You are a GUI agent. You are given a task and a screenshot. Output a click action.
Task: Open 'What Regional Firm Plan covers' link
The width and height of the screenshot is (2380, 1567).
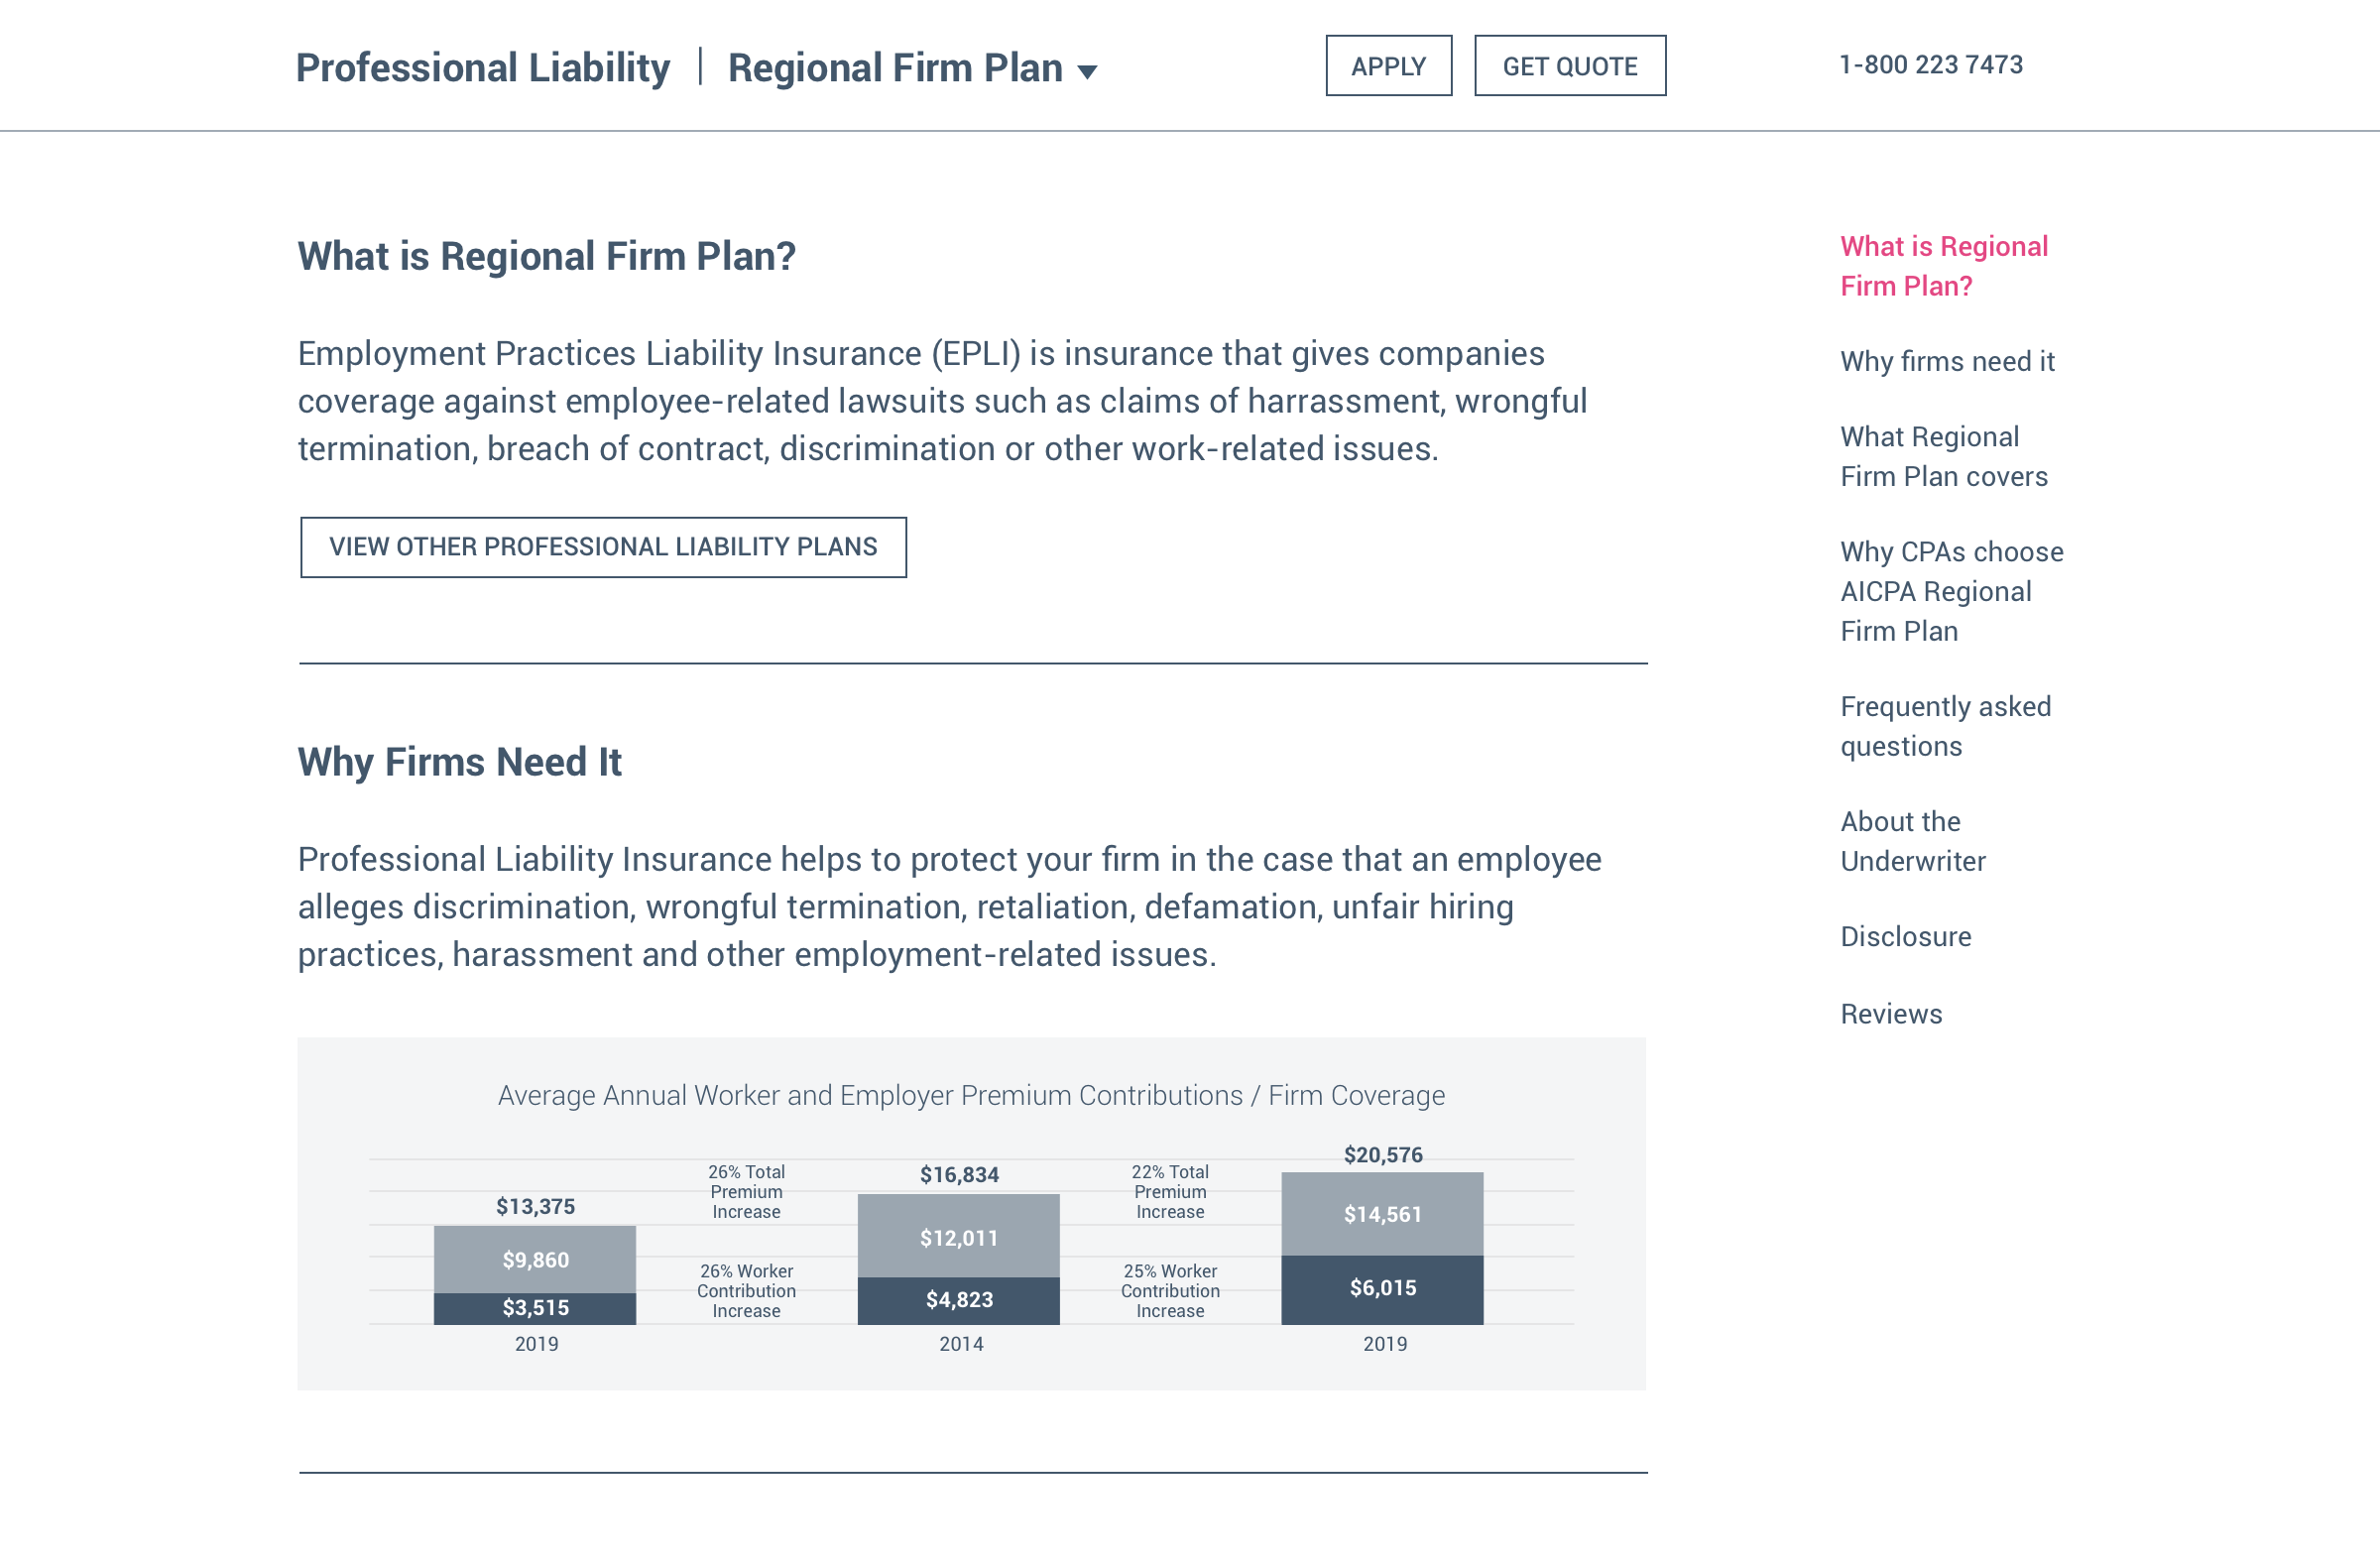pos(1943,456)
